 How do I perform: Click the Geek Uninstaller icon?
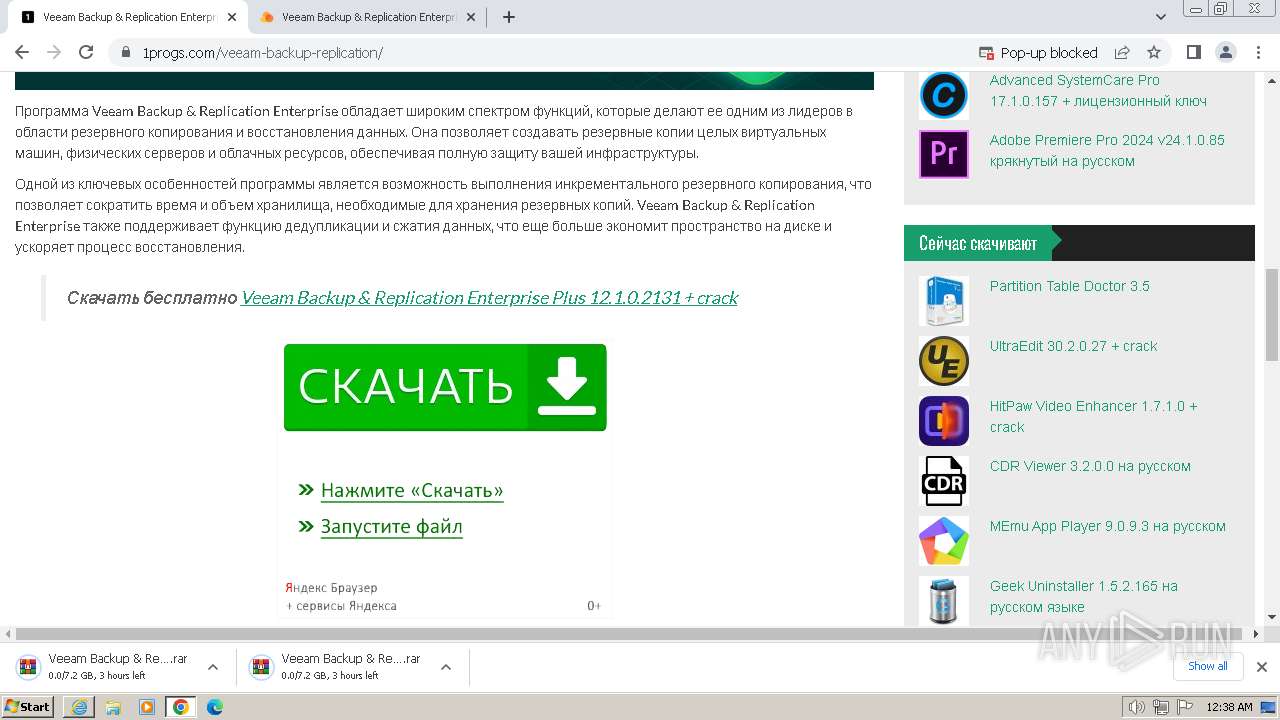point(943,601)
